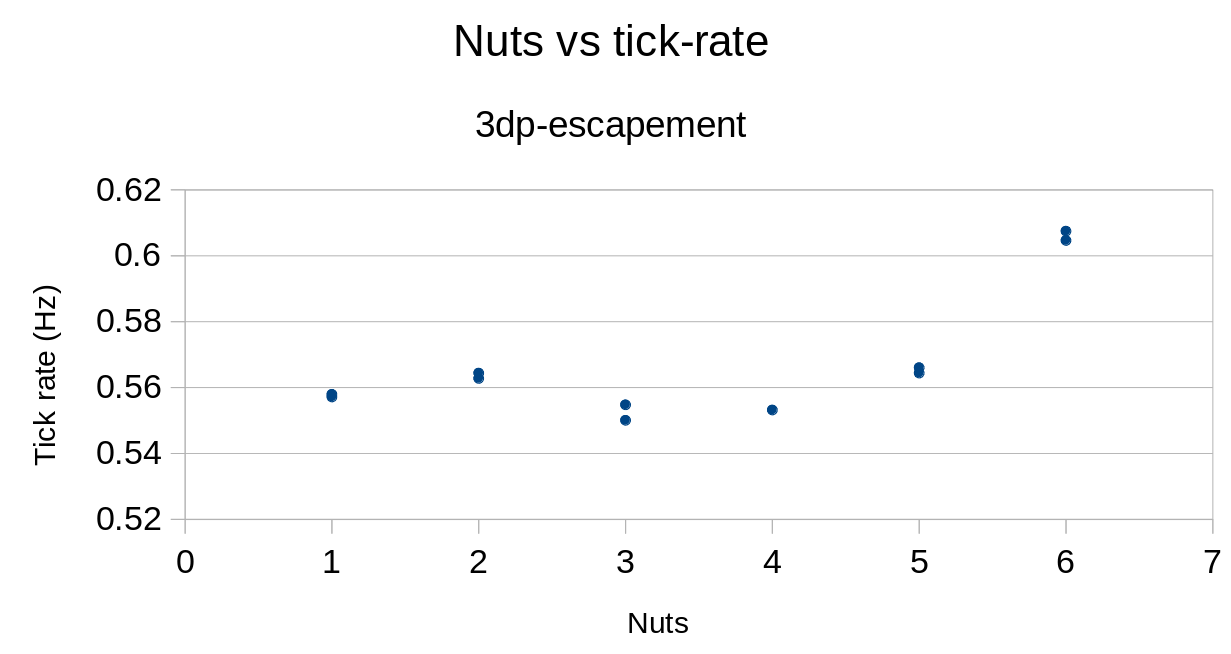The width and height of the screenshot is (1231, 654).
Task: Click the 0 label on the x-axis
Action: click(x=185, y=563)
